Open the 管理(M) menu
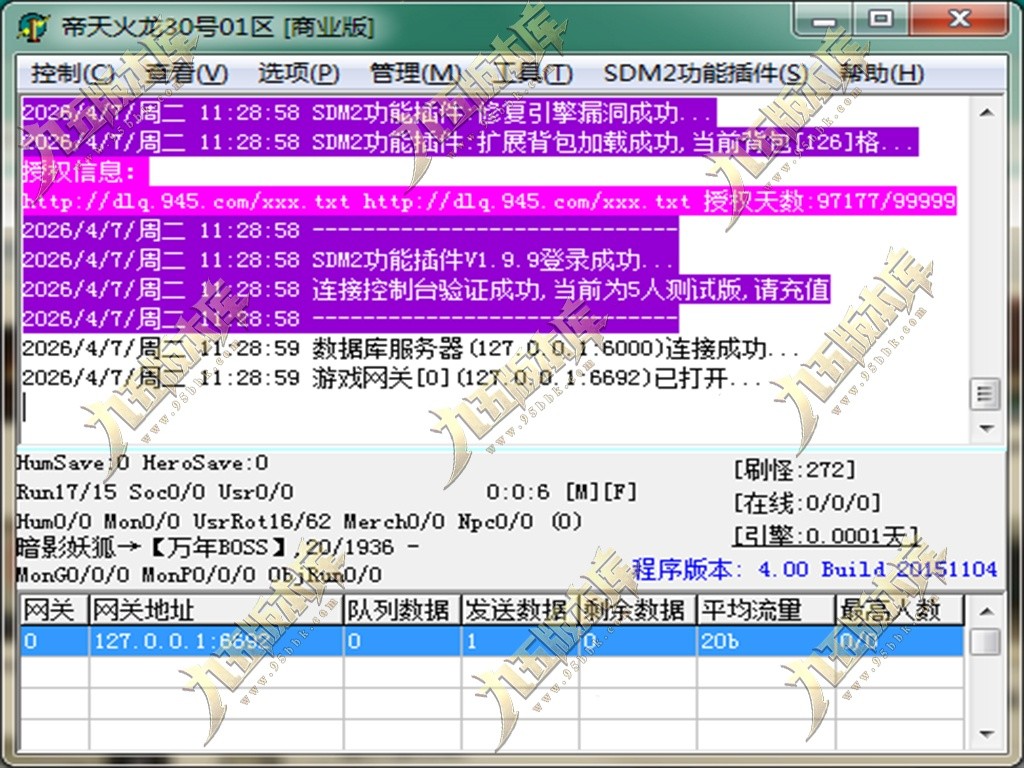The height and width of the screenshot is (768, 1024). coord(415,73)
